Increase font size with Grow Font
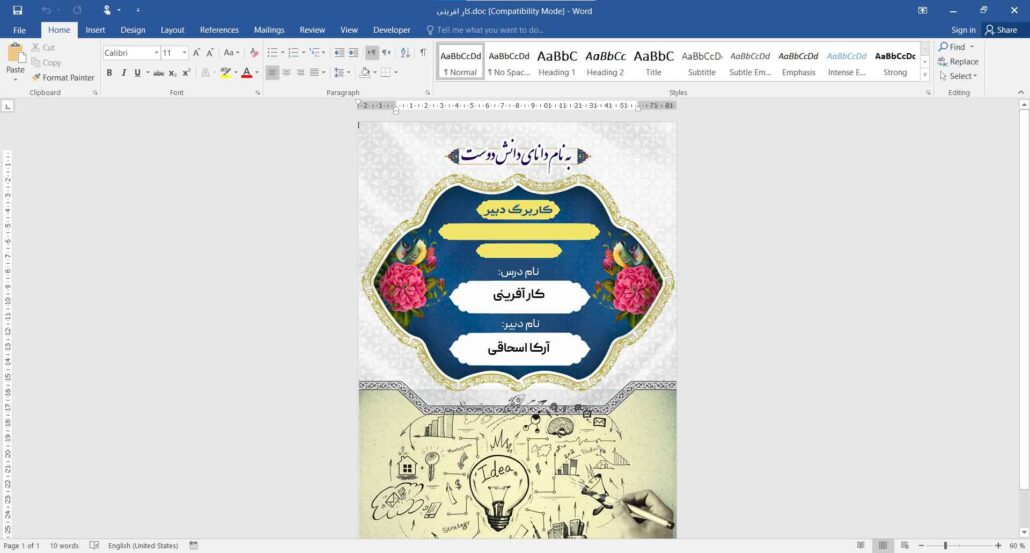Screen dimensions: 1030x553 [x=198, y=53]
